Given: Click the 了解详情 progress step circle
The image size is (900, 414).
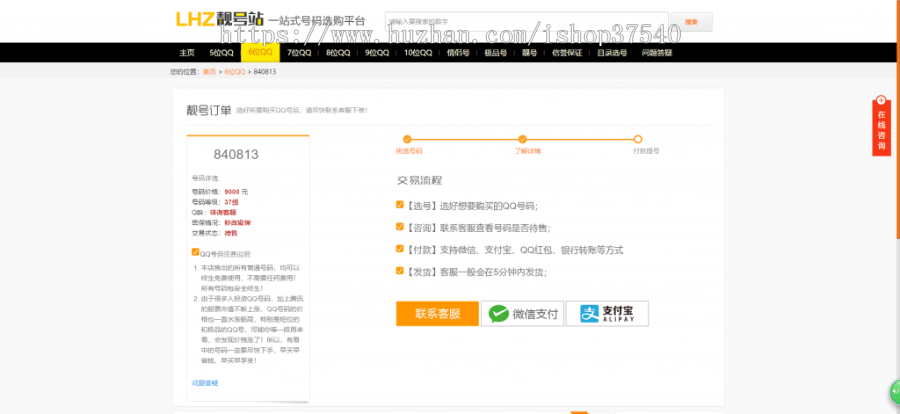Looking at the screenshot, I should [x=522, y=140].
